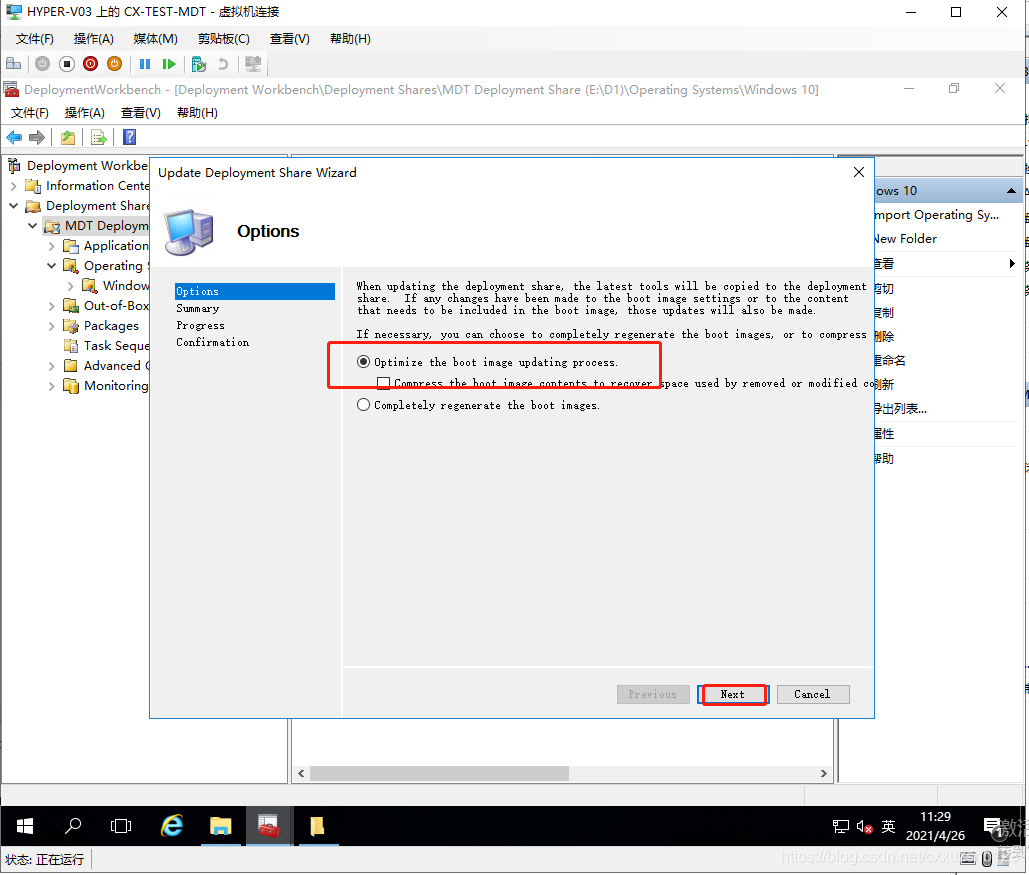Pause the virtual machine

coord(145,64)
